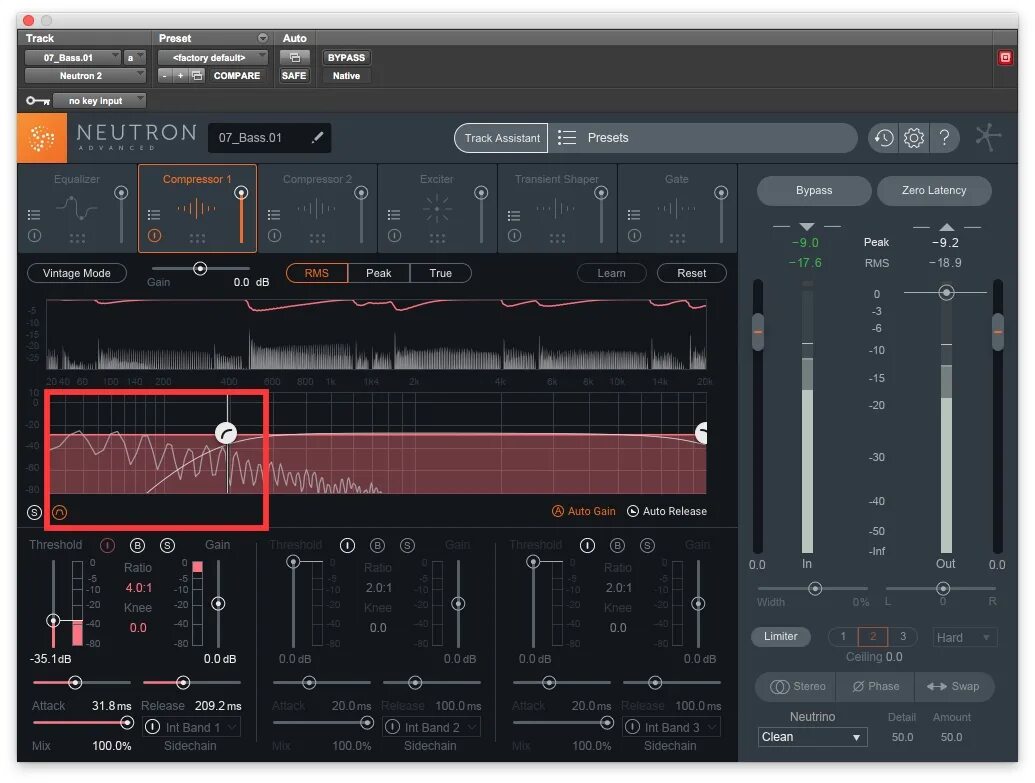This screenshot has height=783, width=1035.
Task: Open the 07_Bass.01 track dropdown
Action: [x=73, y=57]
